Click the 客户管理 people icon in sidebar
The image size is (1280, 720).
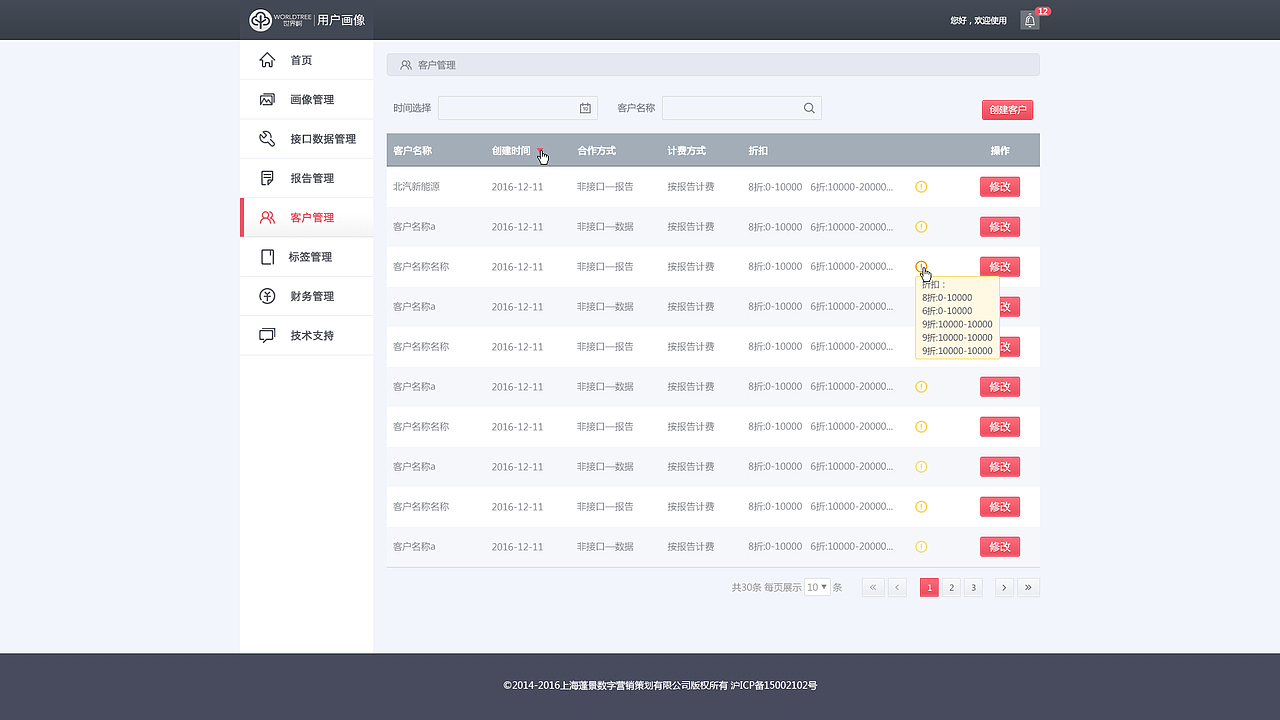[x=266, y=217]
